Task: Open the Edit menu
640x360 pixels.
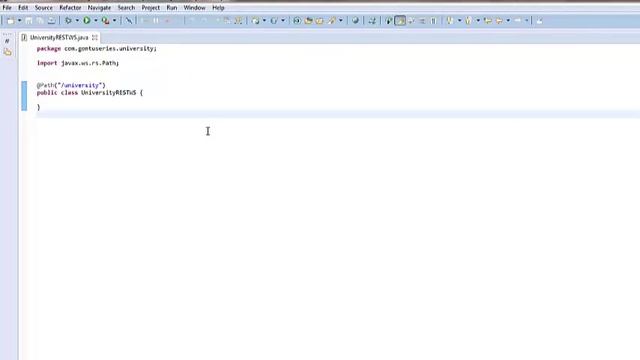Action: tap(23, 8)
